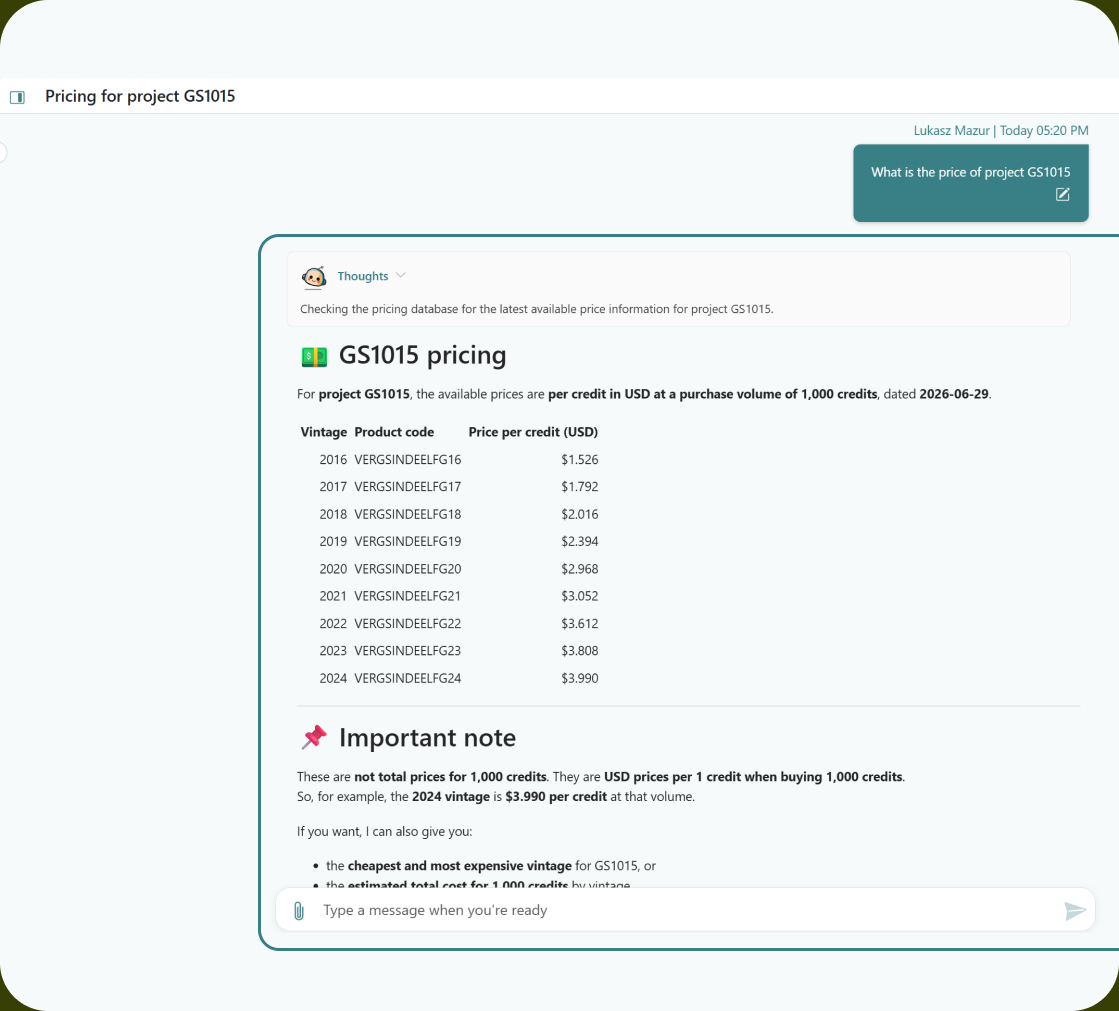Click Lukasz Mazur timestamp text
This screenshot has height=1011, width=1119.
click(1001, 131)
